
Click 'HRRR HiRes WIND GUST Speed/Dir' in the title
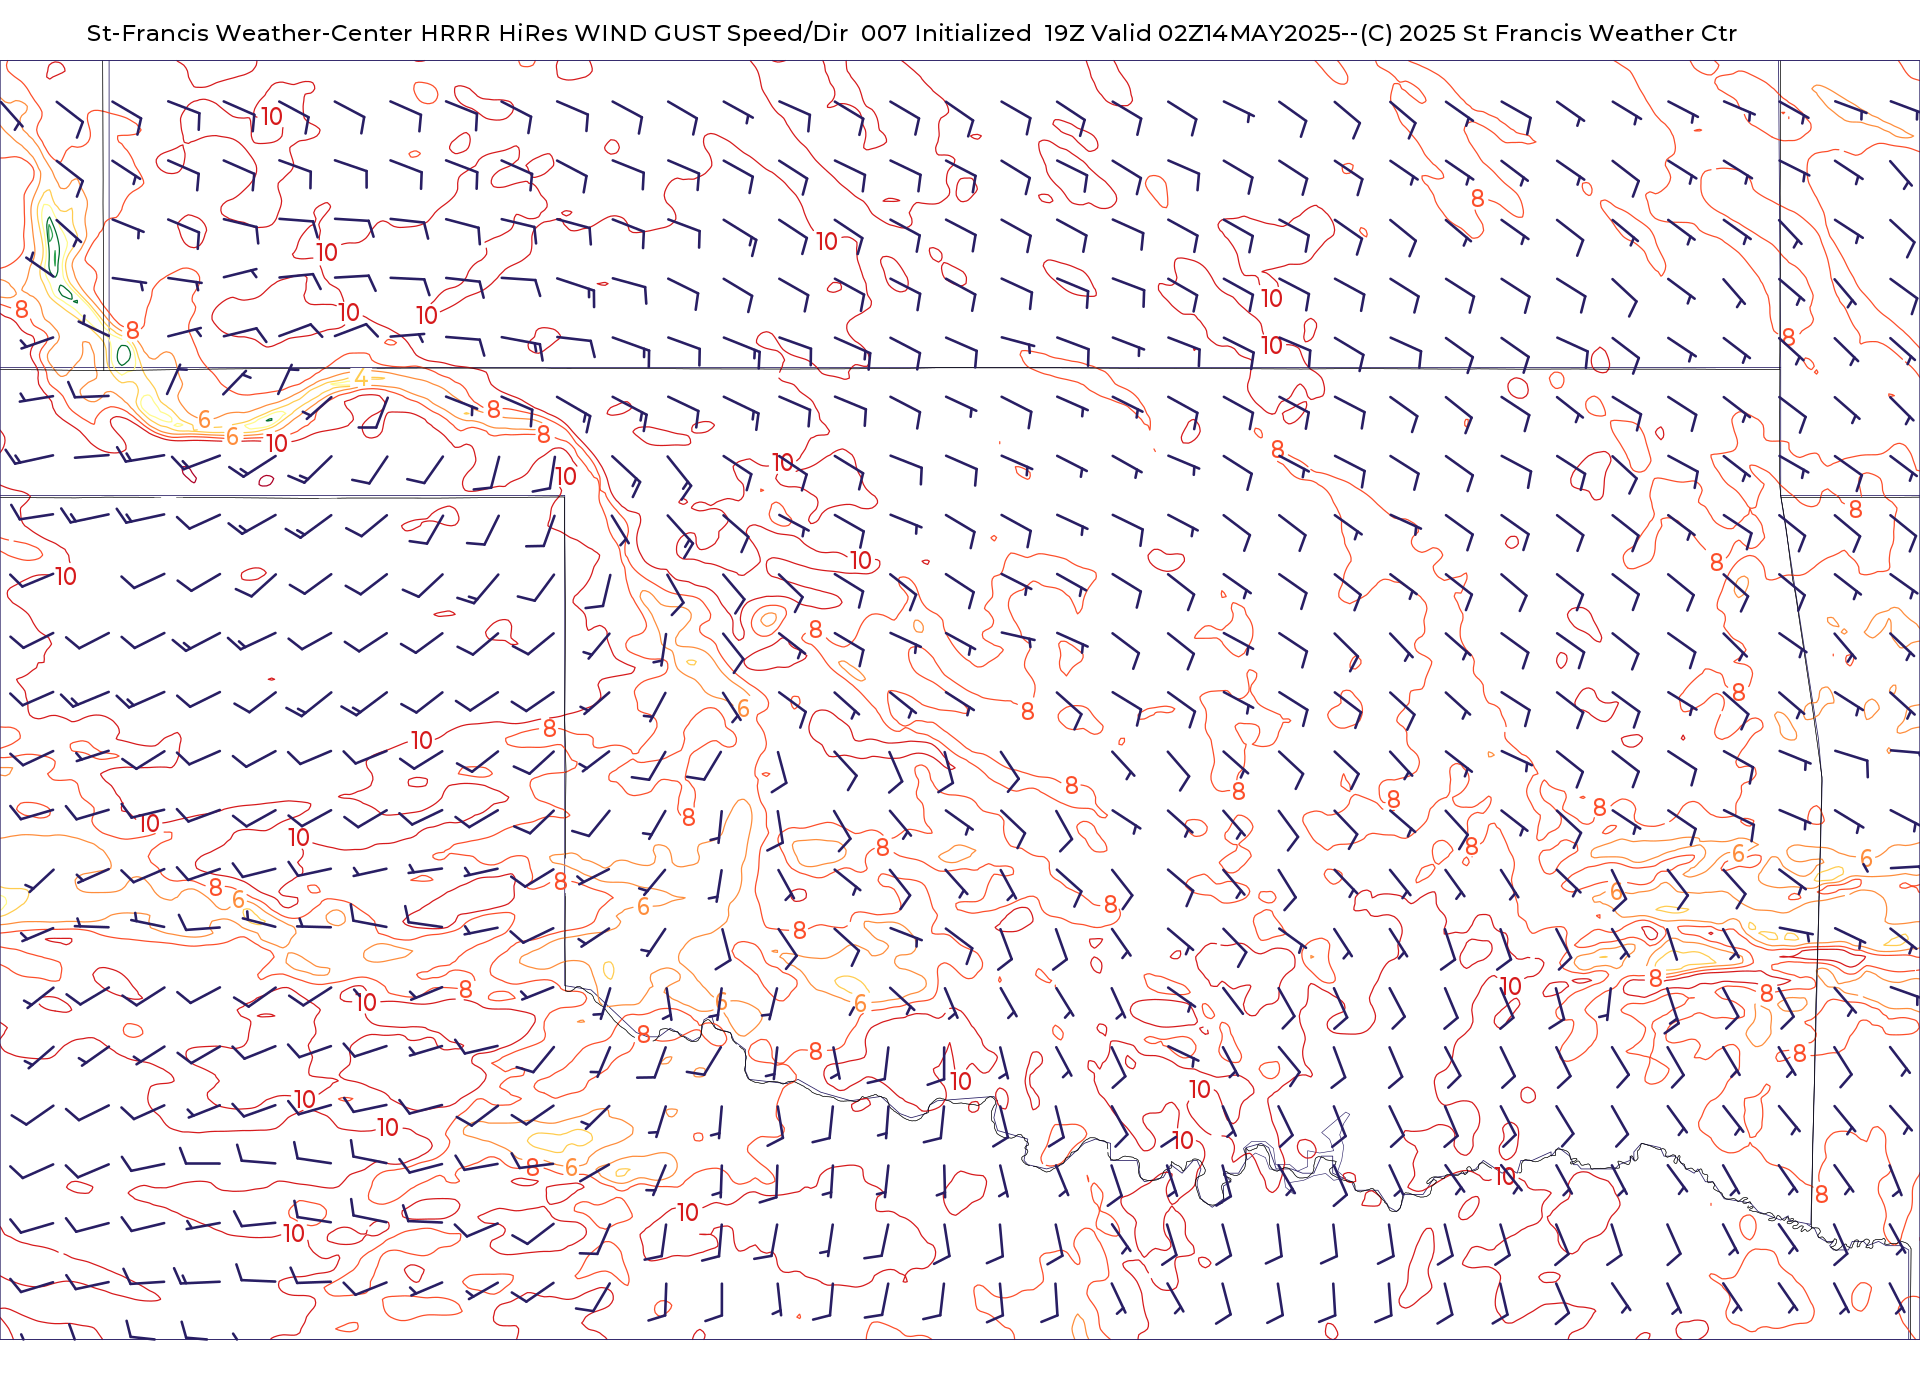[634, 33]
